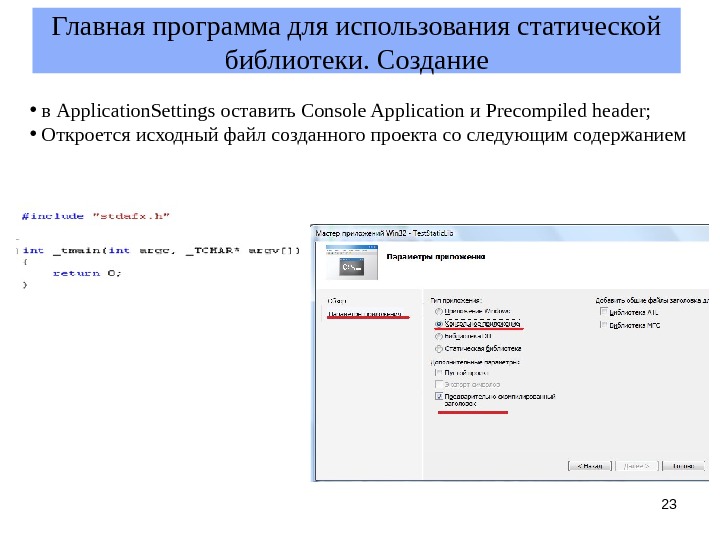Select the 'Консольное приложение' radio option
This screenshot has height=540, width=720.
(x=439, y=324)
